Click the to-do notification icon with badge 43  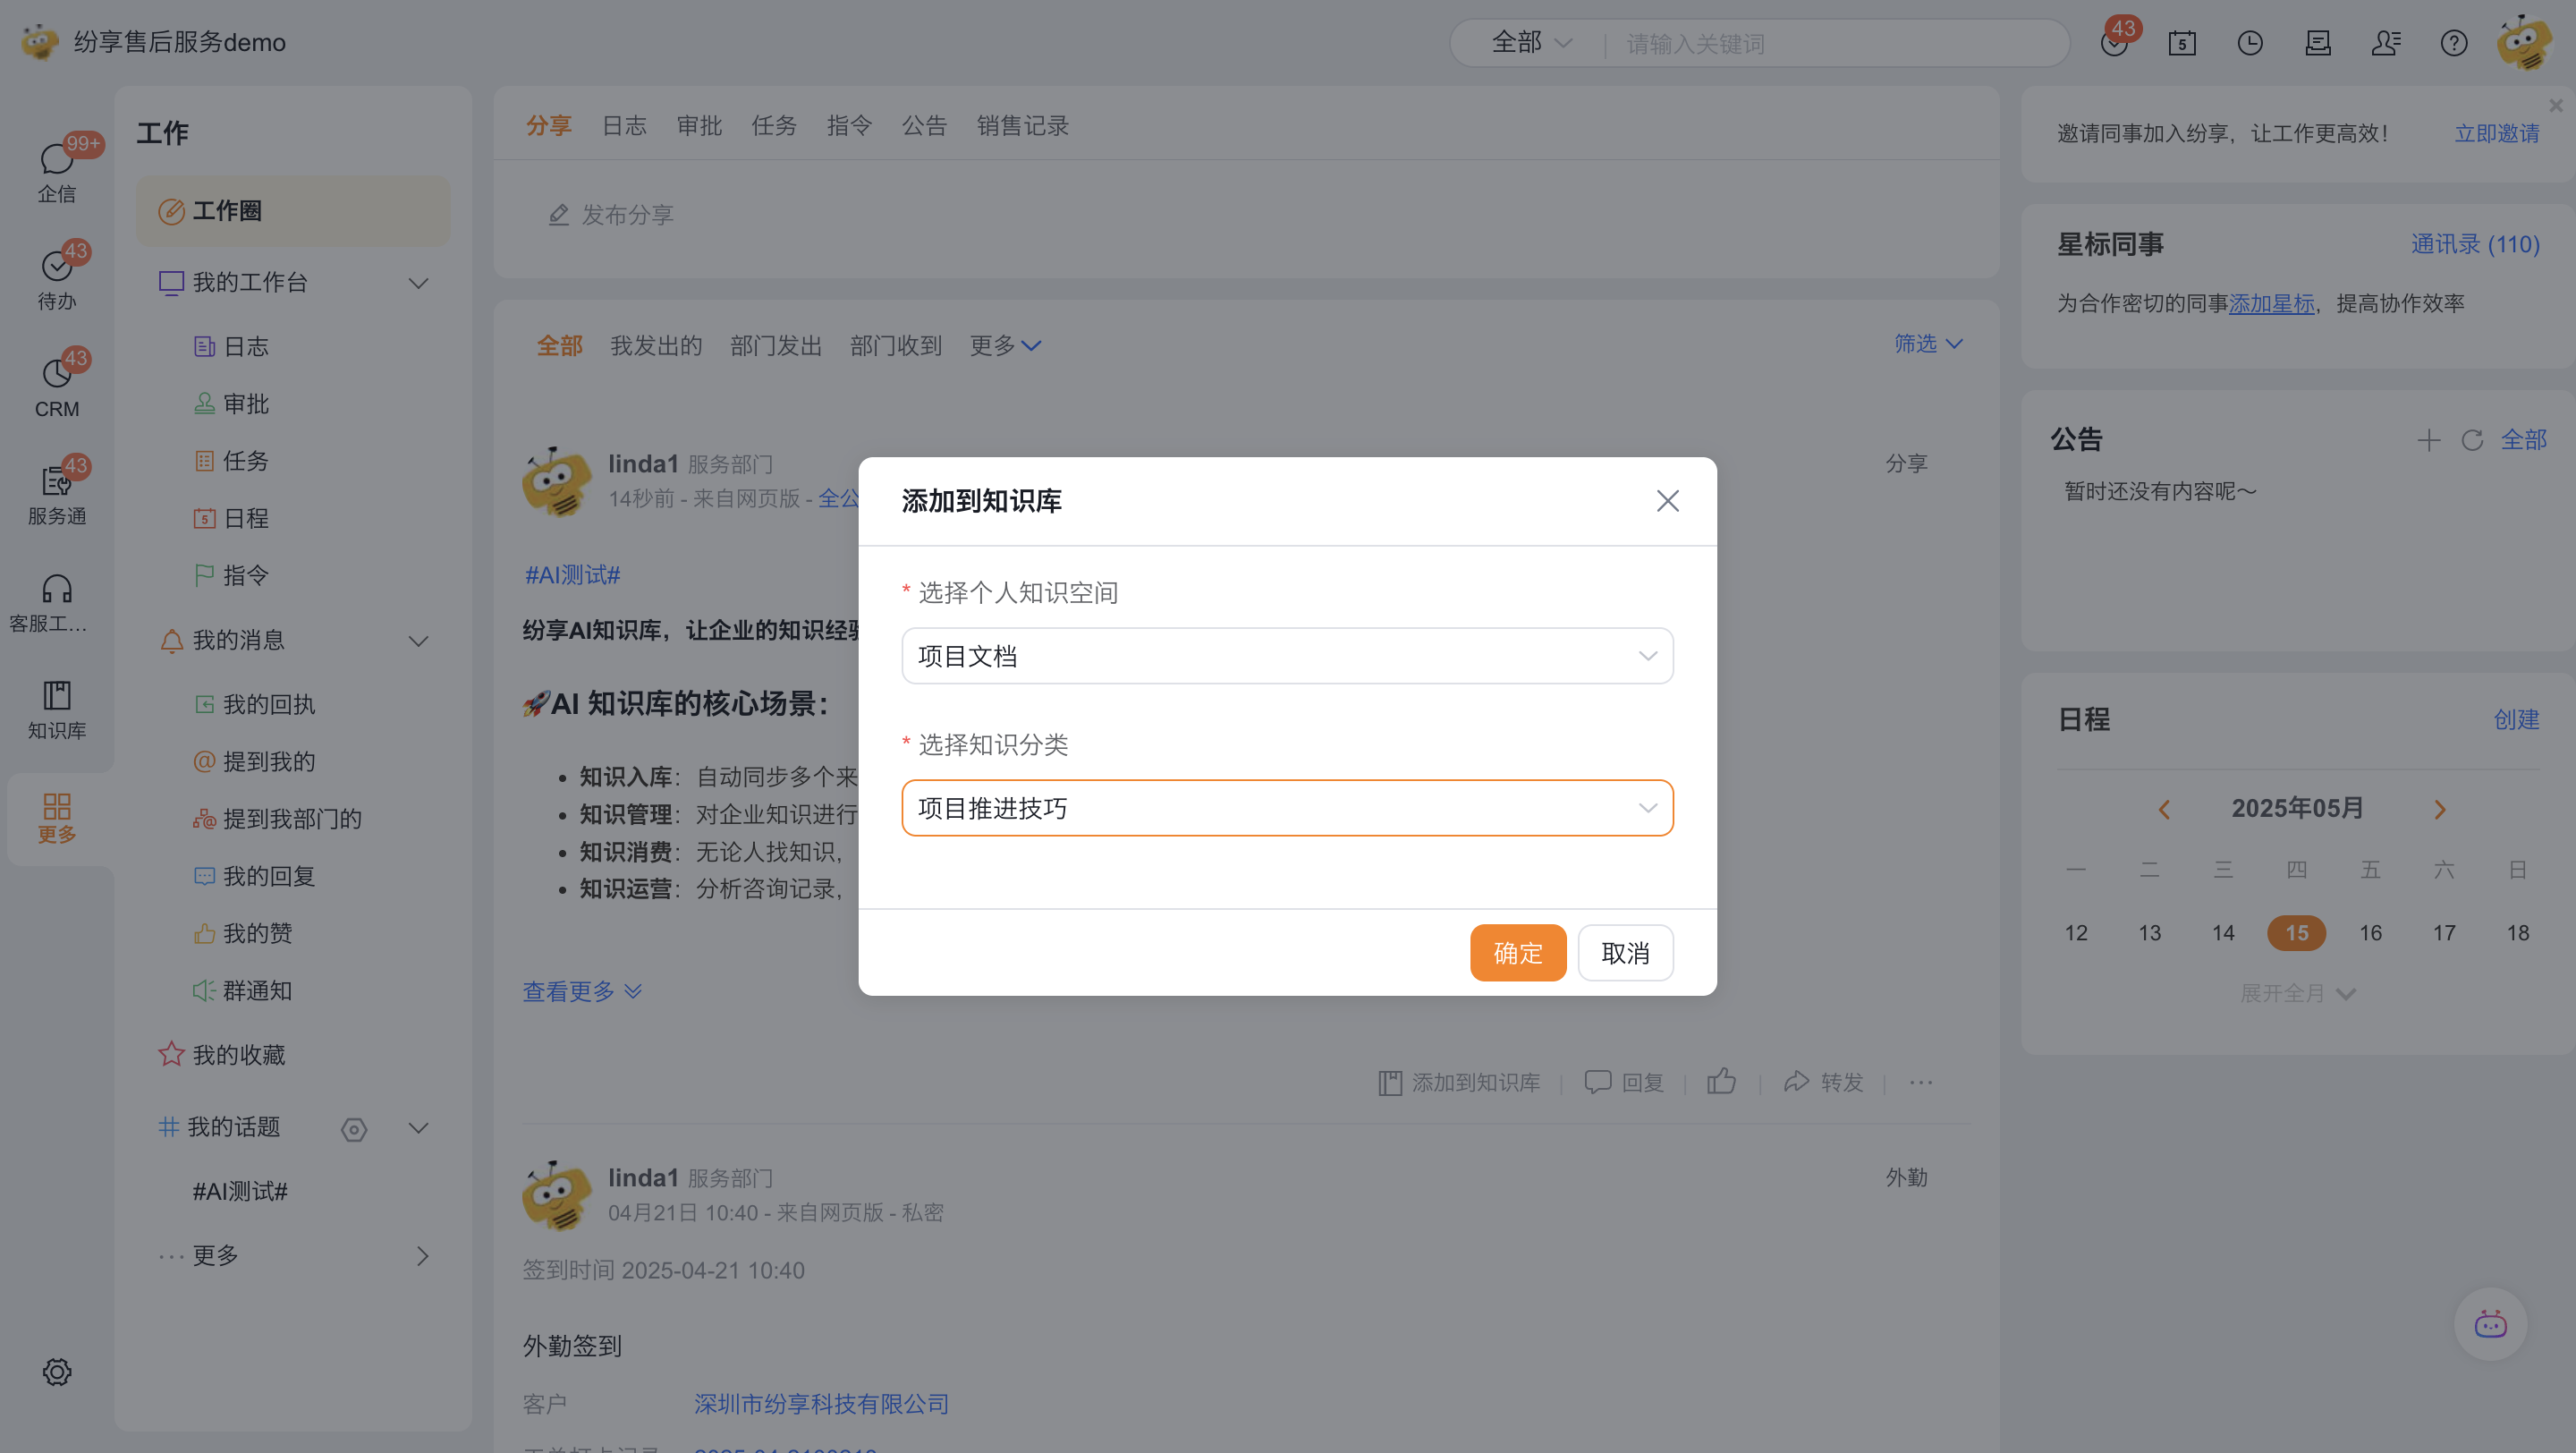2115,43
